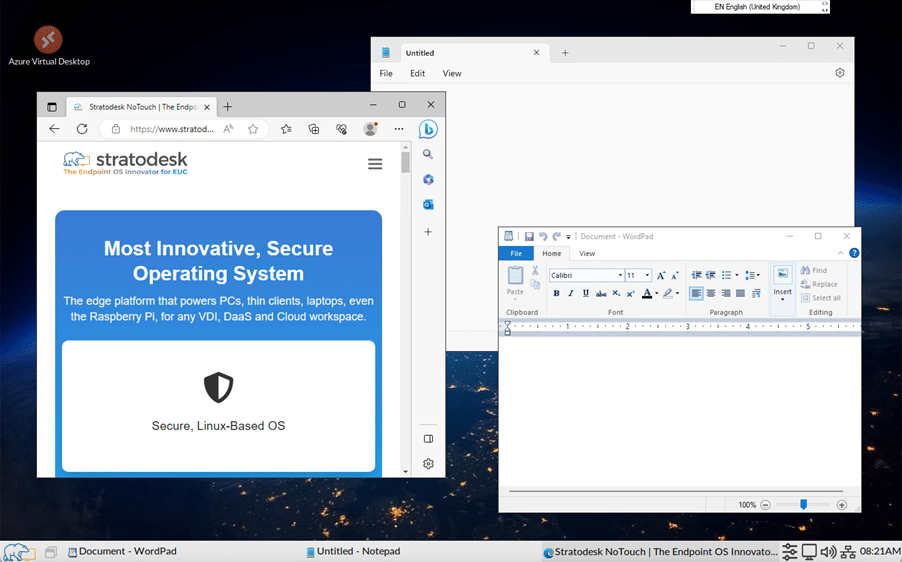902x562 pixels.
Task: Open Notepad's View menu
Action: tap(452, 74)
